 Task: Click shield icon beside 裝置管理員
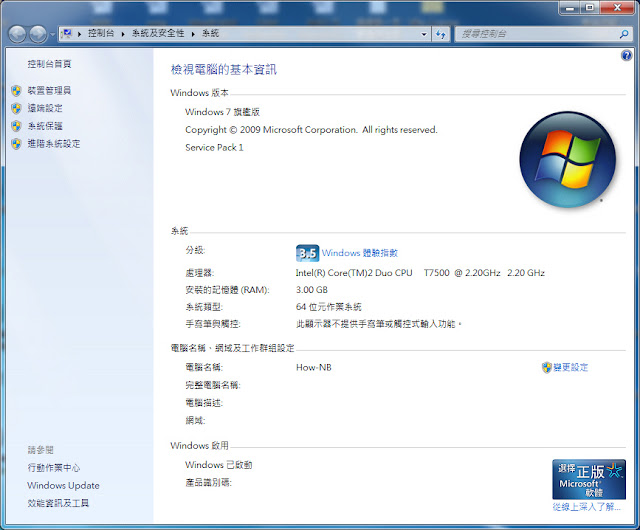tap(16, 91)
